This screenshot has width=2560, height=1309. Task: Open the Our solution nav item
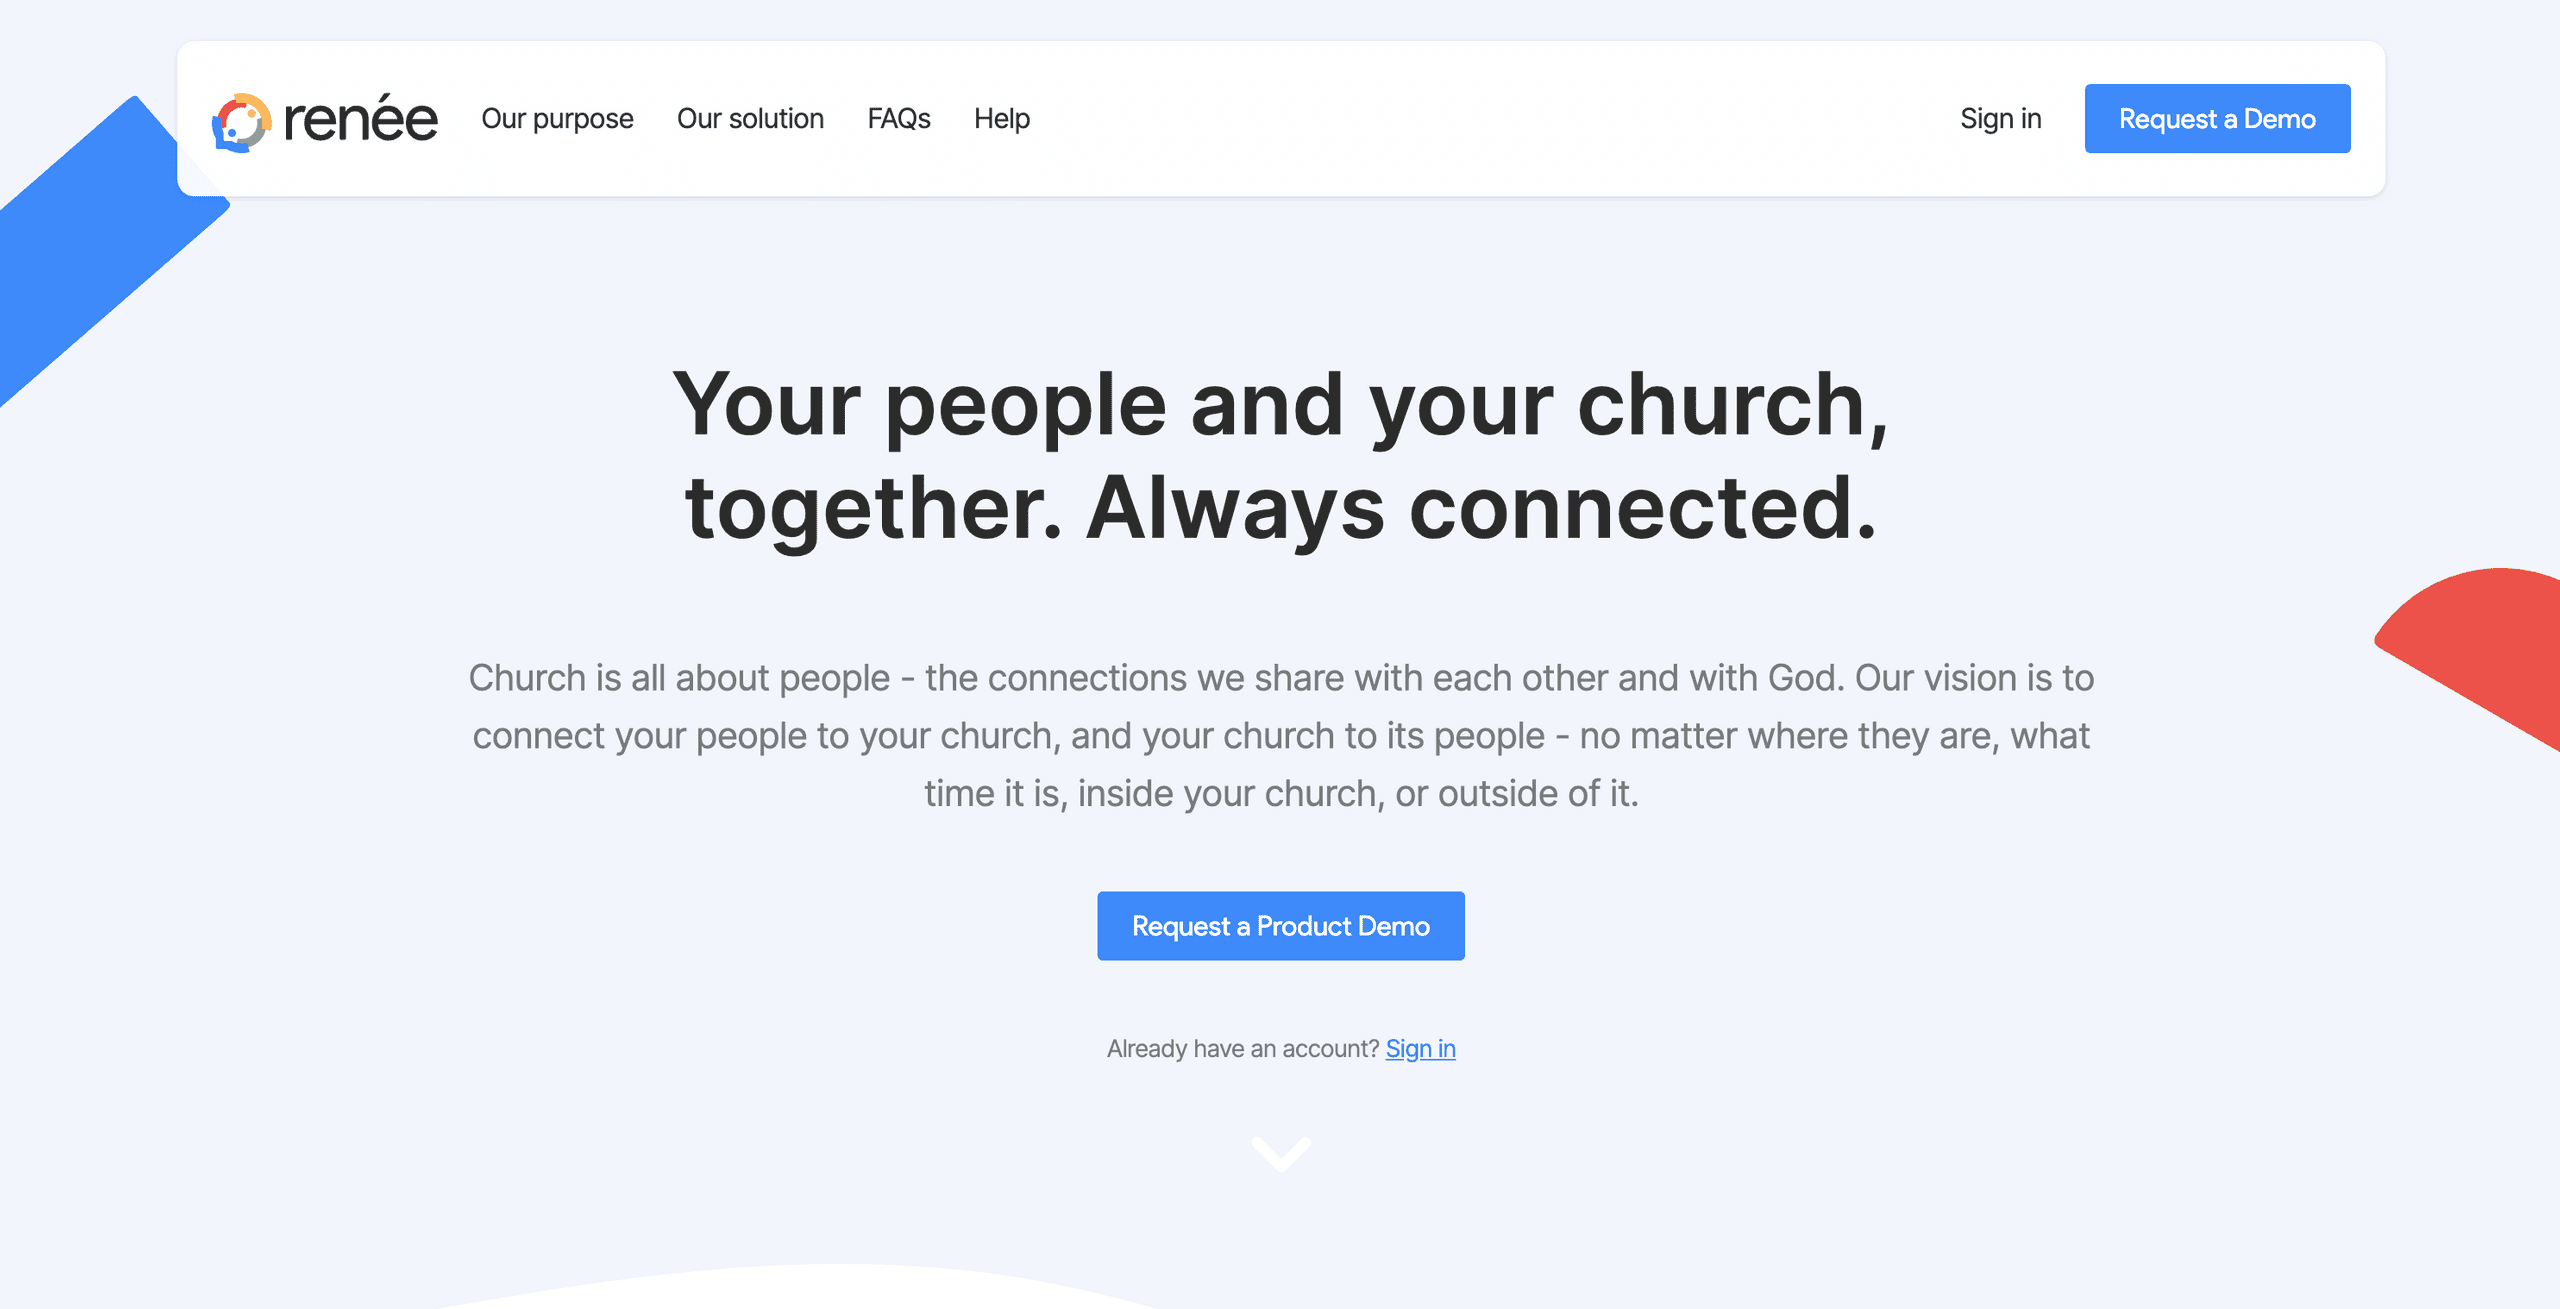750,119
